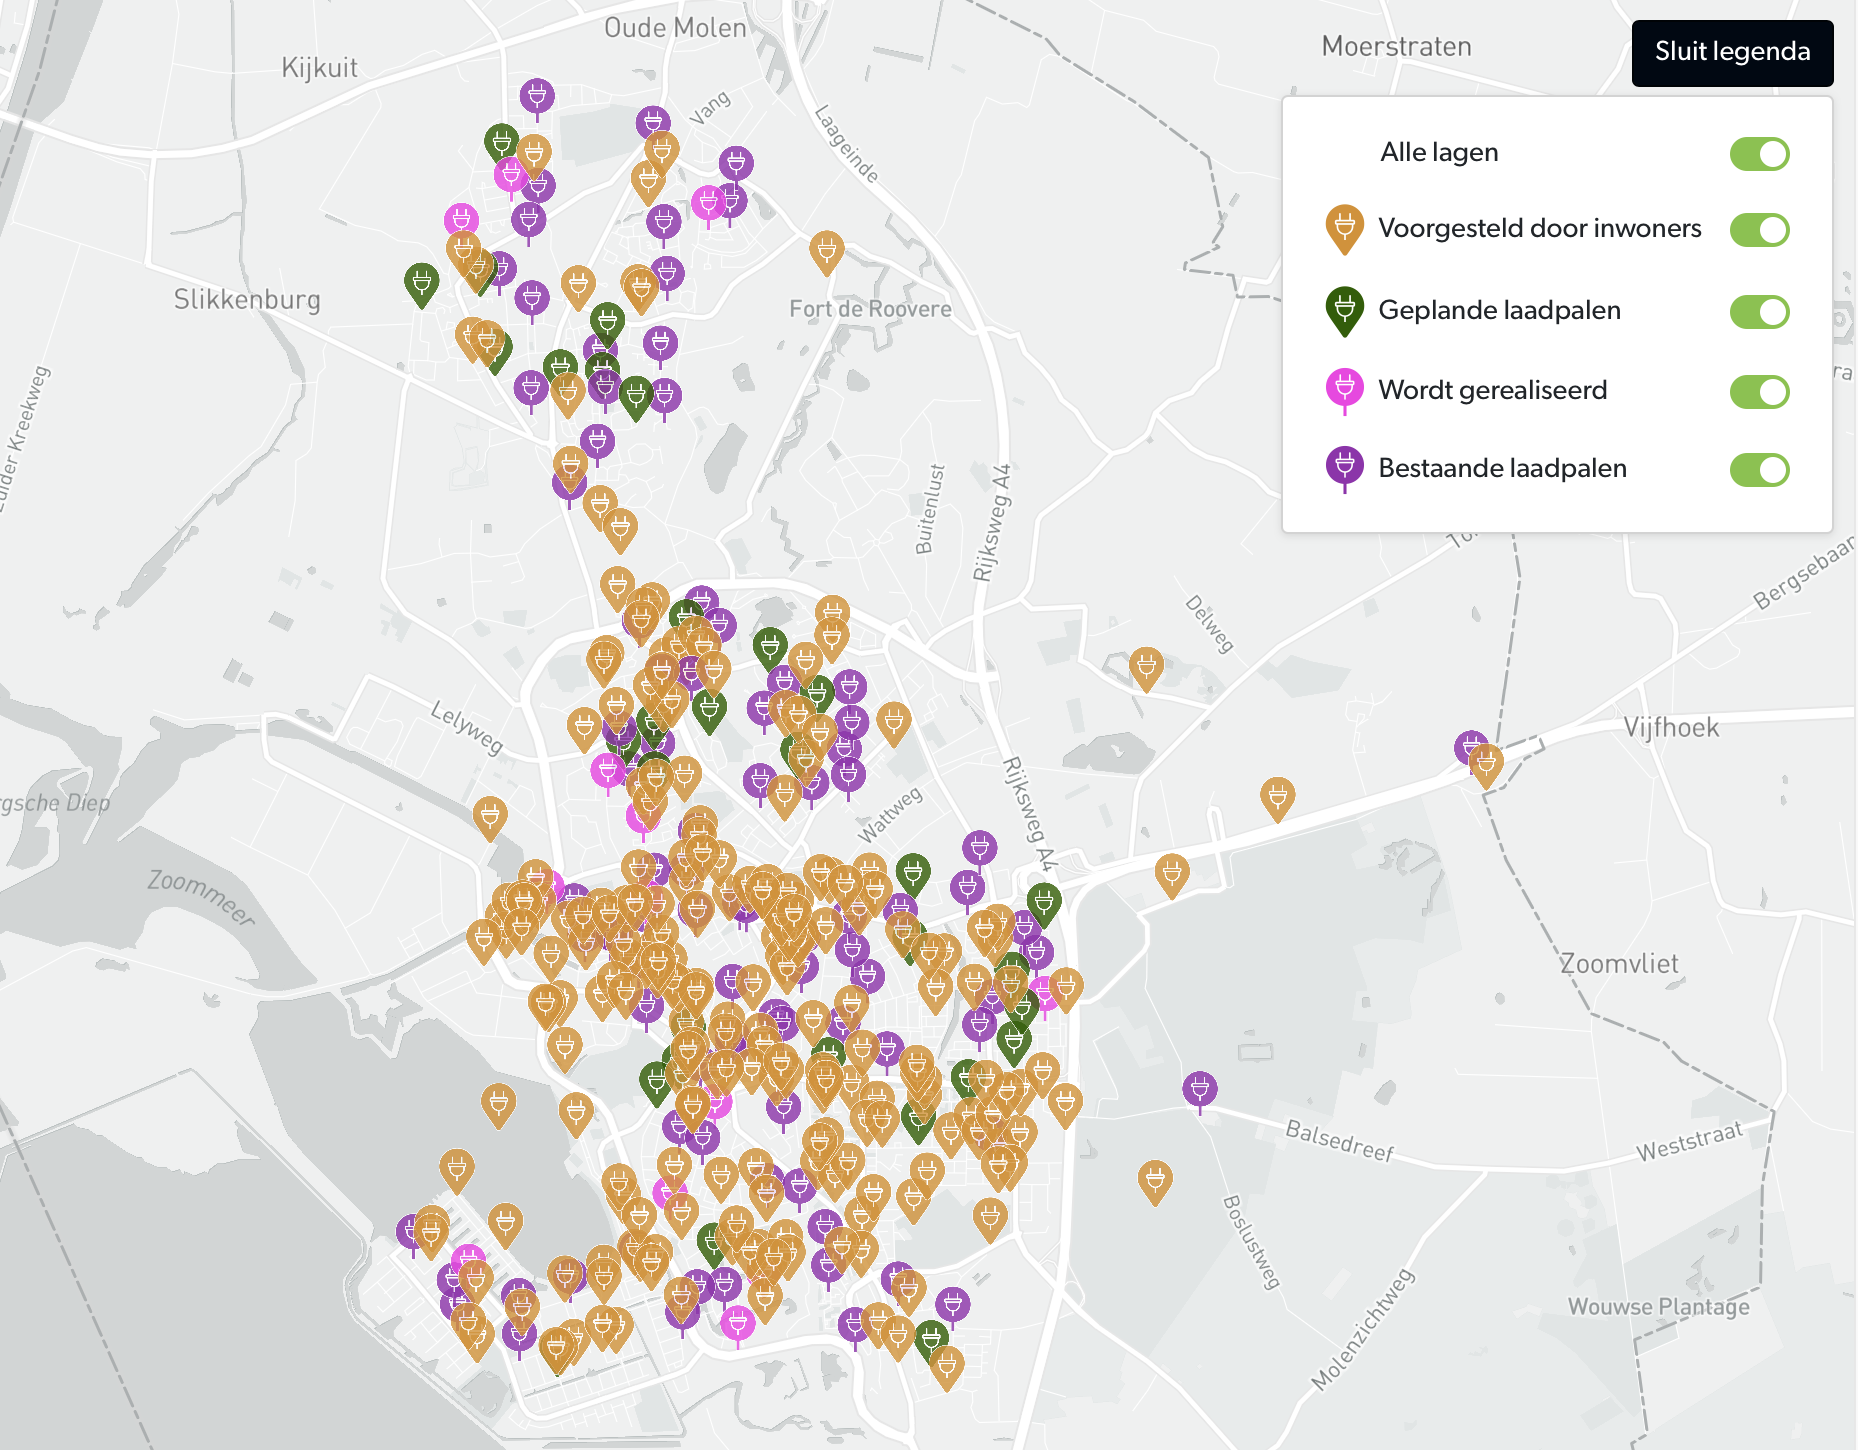Click the pink Wordt gerealiseerd legend icon

pyautogui.click(x=1344, y=389)
